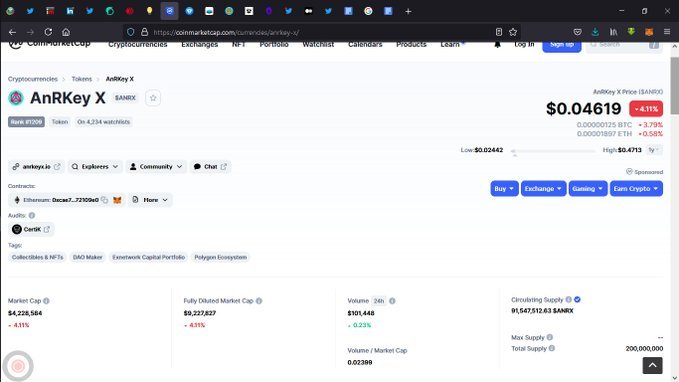Screen dimensions: 679x382
Task: Click the Circulating Supply verified badge
Action: (x=577, y=299)
